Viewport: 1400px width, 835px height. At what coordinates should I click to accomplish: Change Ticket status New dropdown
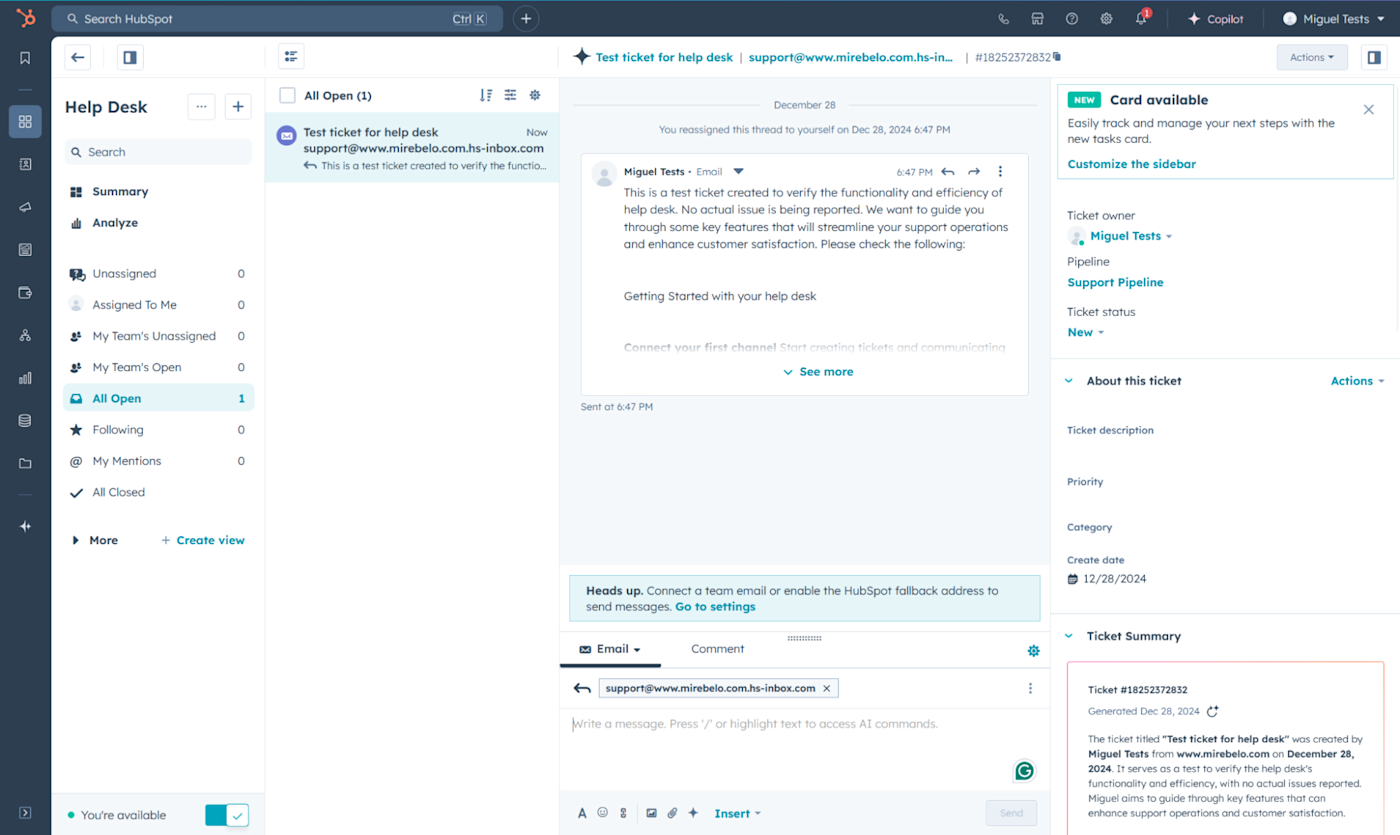click(1086, 332)
